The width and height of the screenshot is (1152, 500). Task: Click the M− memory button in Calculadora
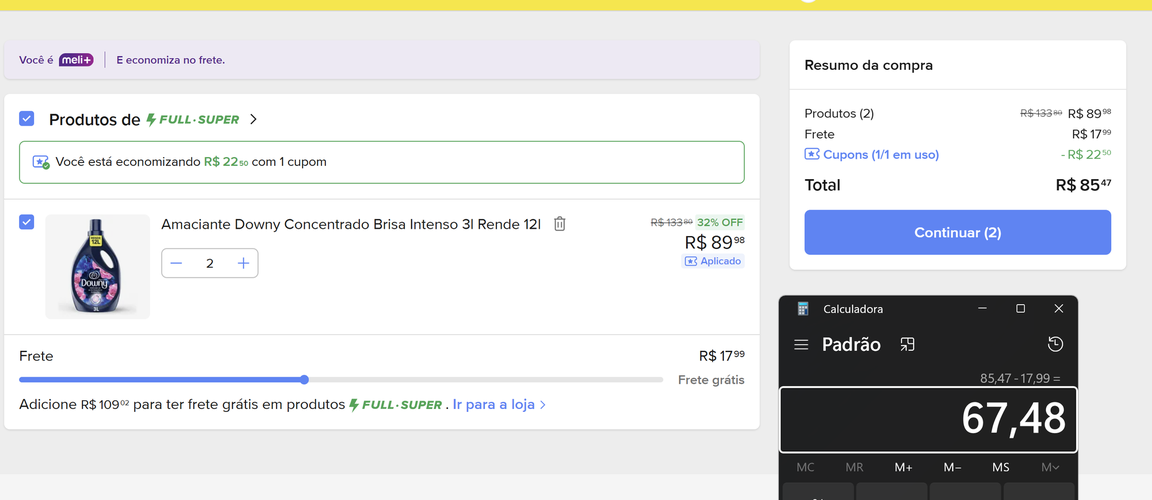[952, 468]
